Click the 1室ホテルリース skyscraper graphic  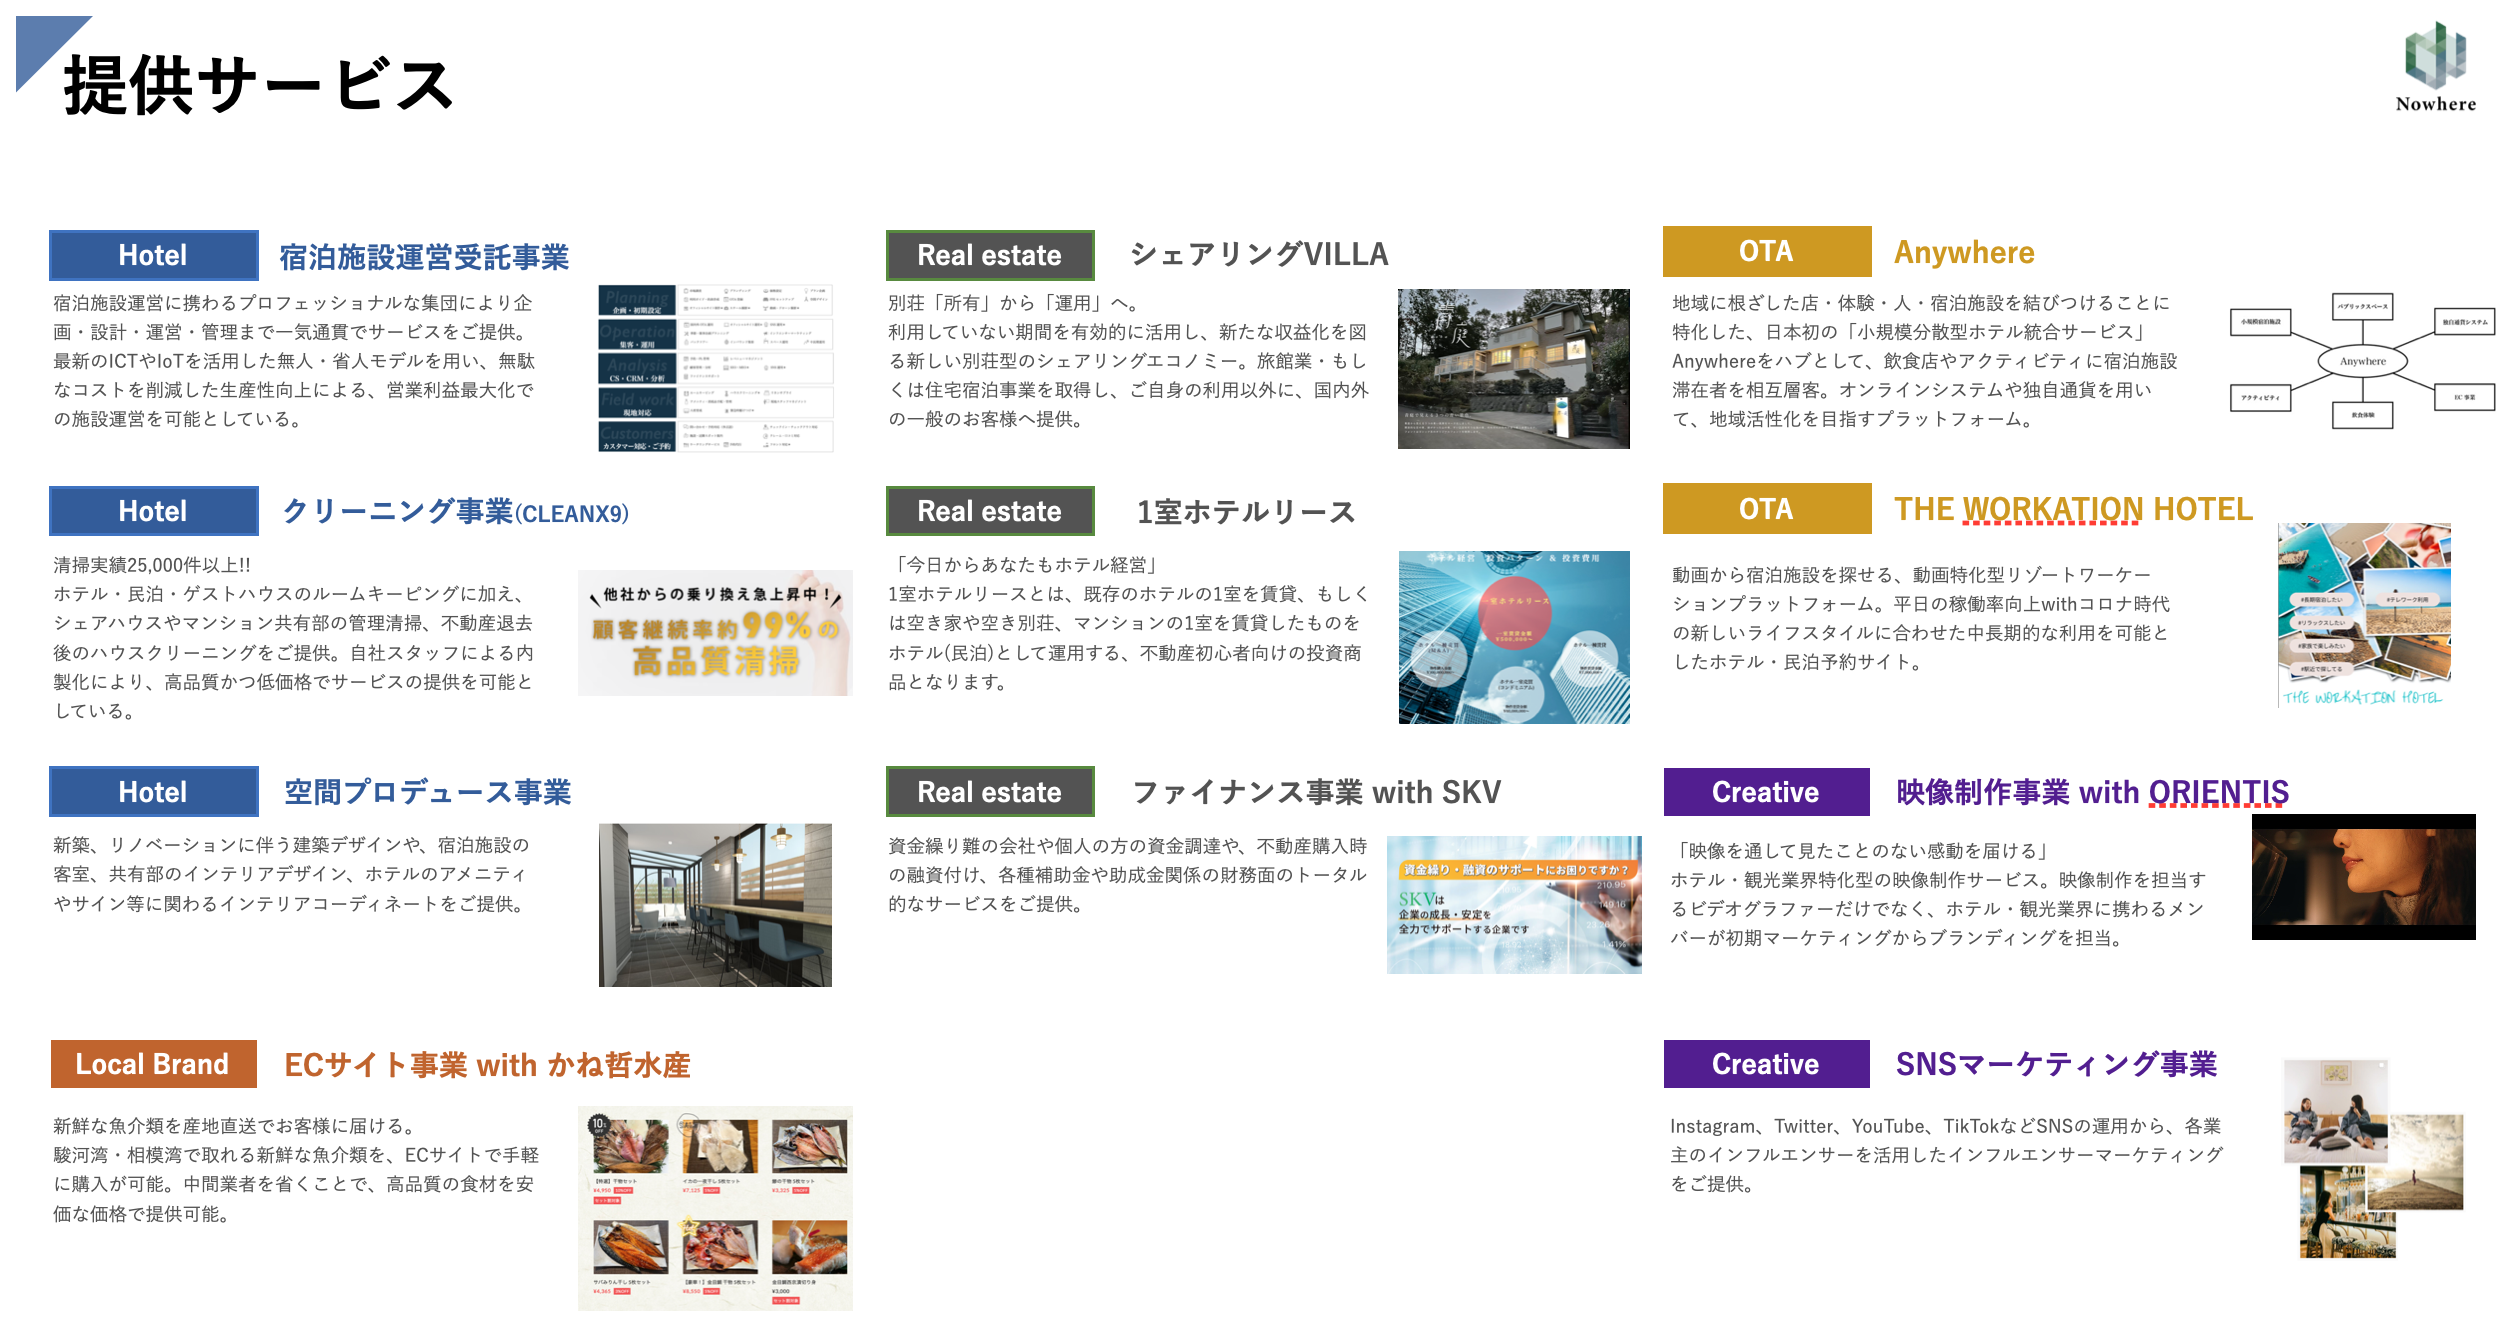(x=1513, y=636)
